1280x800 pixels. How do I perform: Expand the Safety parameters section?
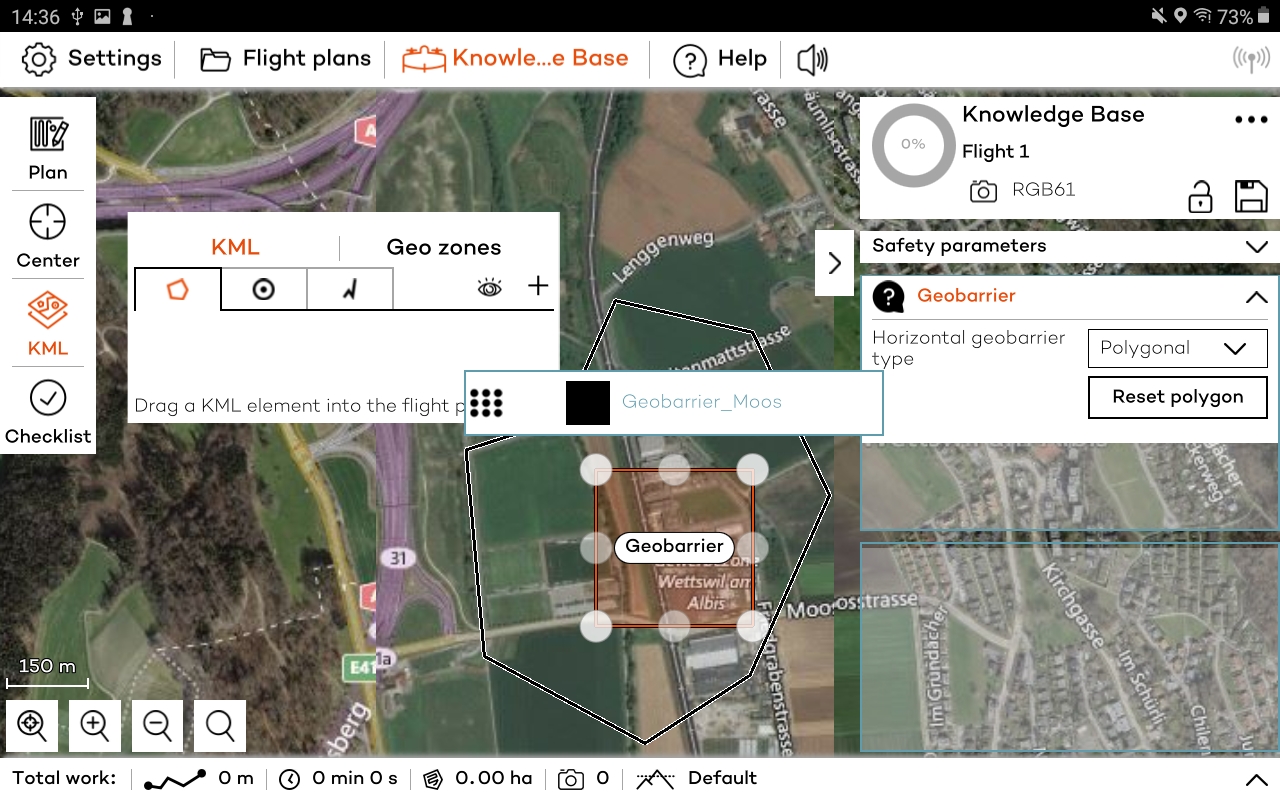pyautogui.click(x=1258, y=245)
